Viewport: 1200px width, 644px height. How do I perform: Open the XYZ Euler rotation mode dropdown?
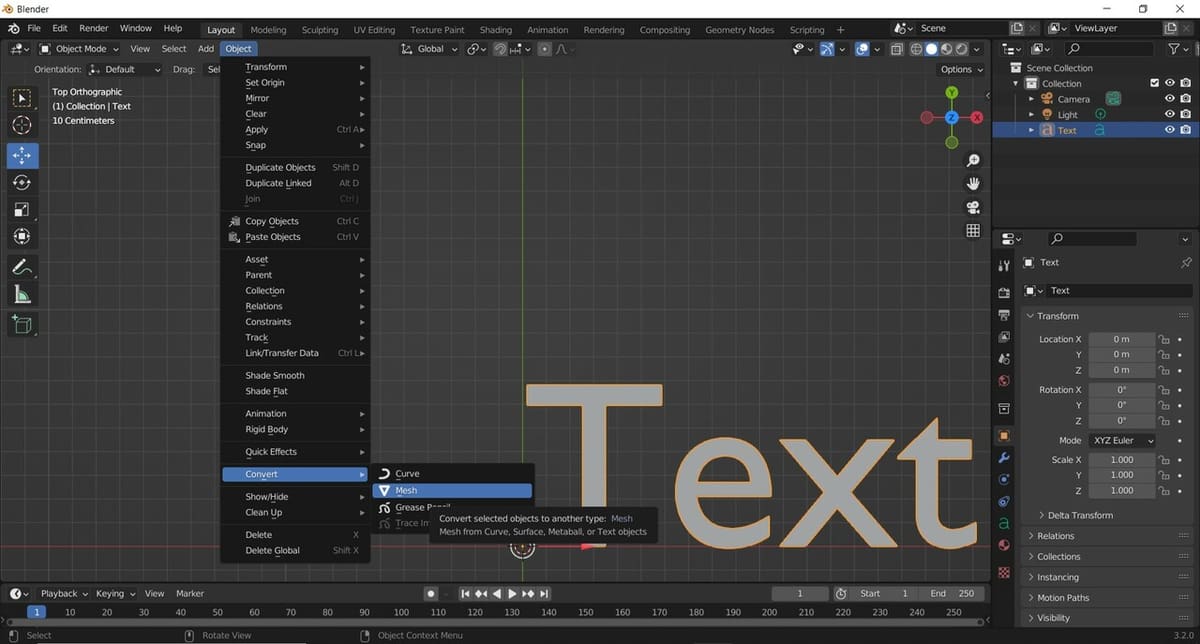tap(1122, 440)
